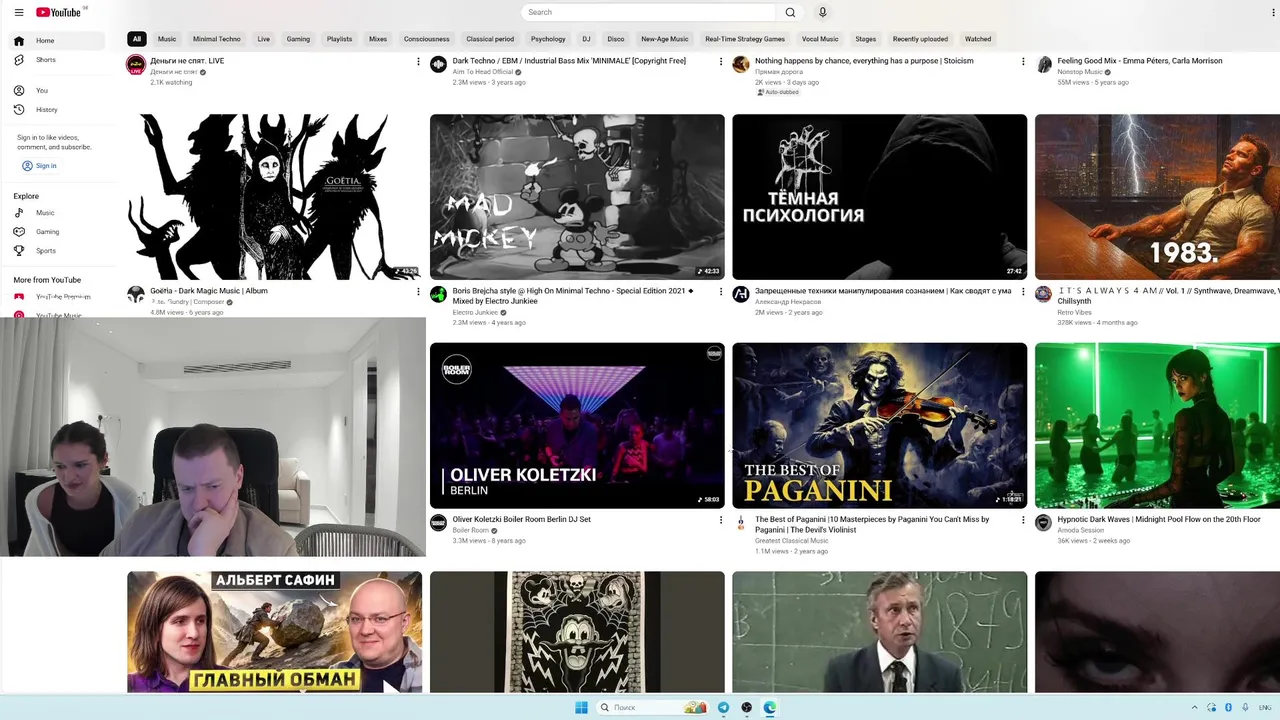This screenshot has width=1280, height=720.
Task: Open options for Dark Techno MINIMALE video
Action: click(x=721, y=62)
